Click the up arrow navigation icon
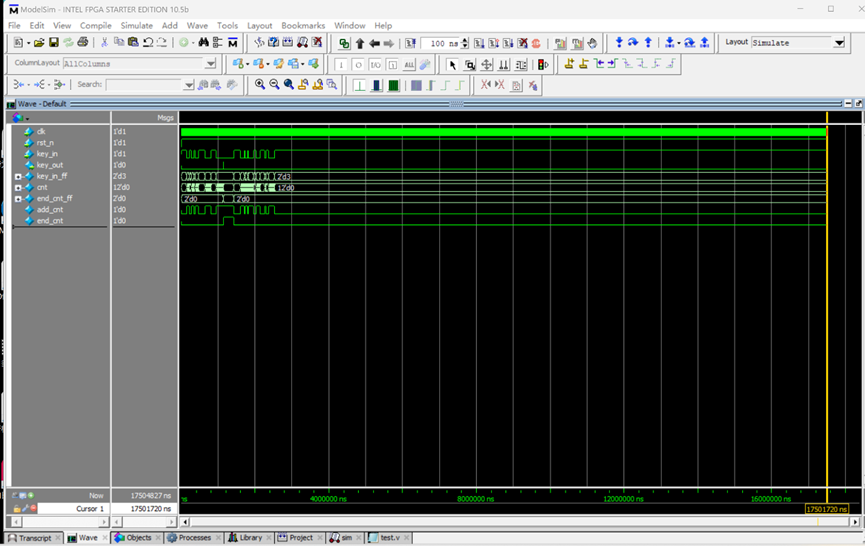The height and width of the screenshot is (546, 865). [360, 43]
